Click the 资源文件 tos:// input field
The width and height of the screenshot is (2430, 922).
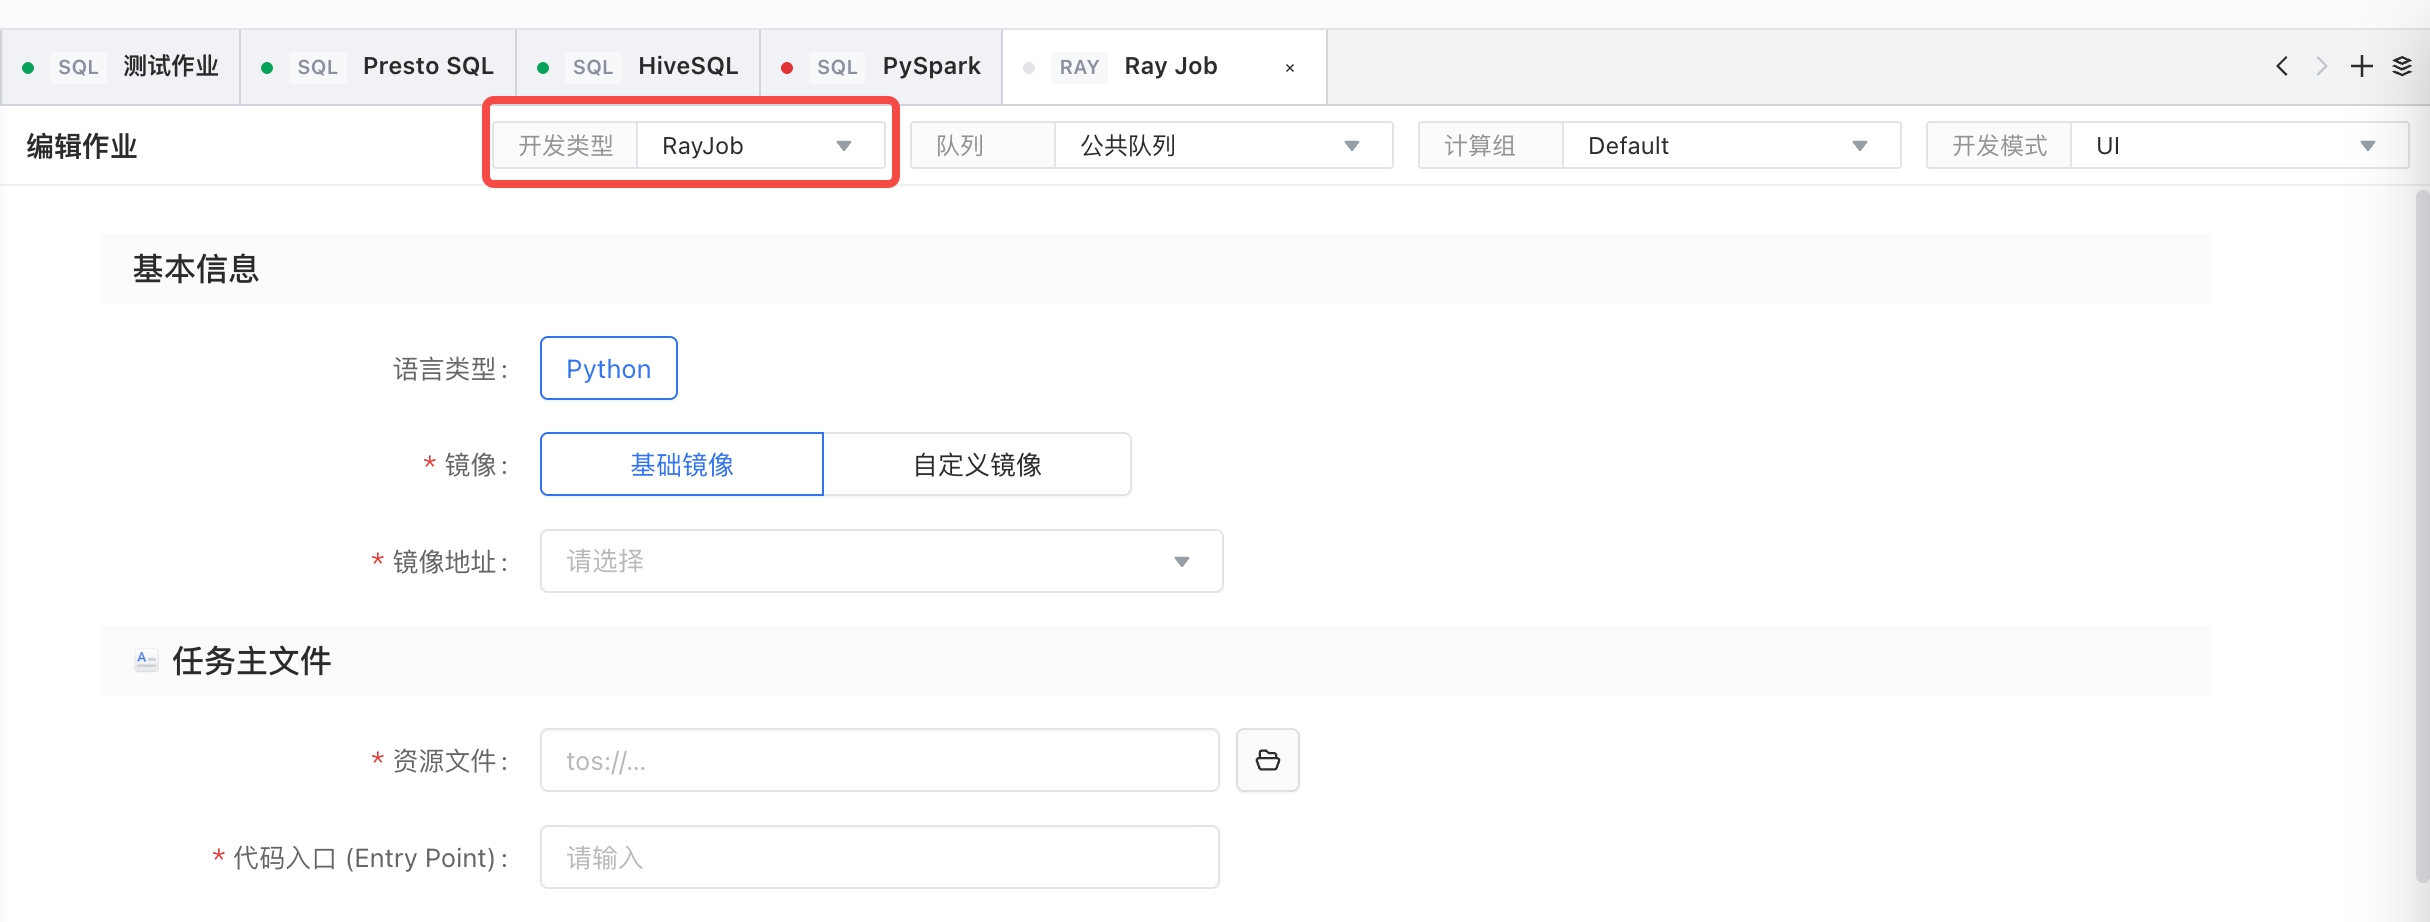pyautogui.click(x=878, y=761)
